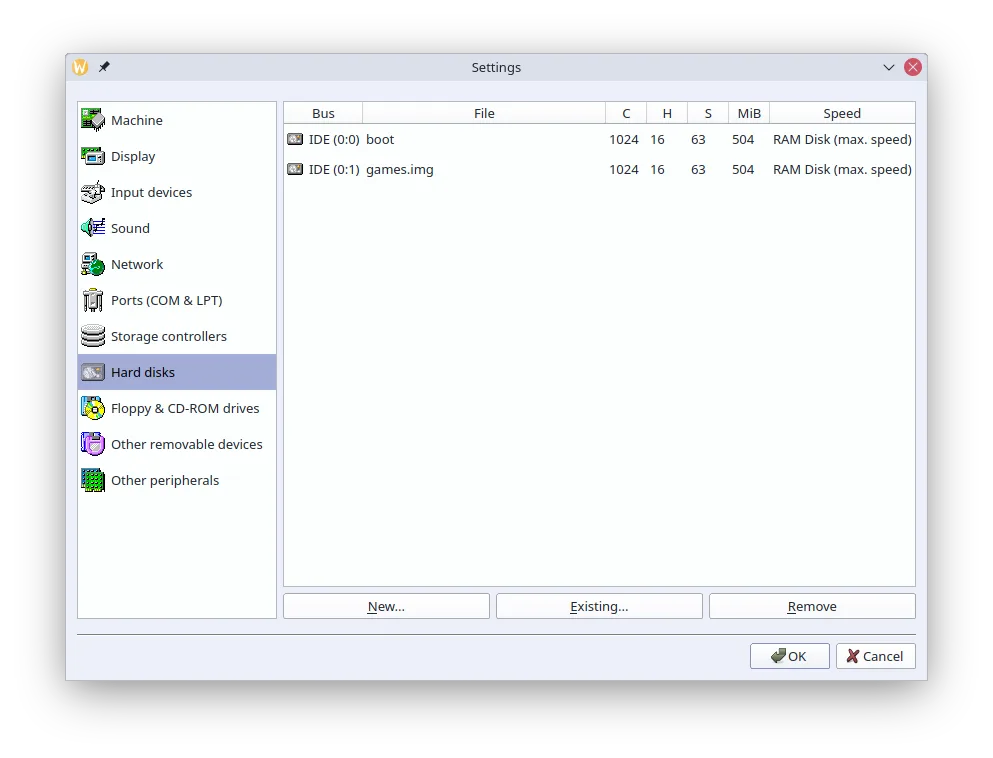Image resolution: width=993 pixels, height=758 pixels.
Task: Select the Sound settings category
Action: tap(177, 228)
